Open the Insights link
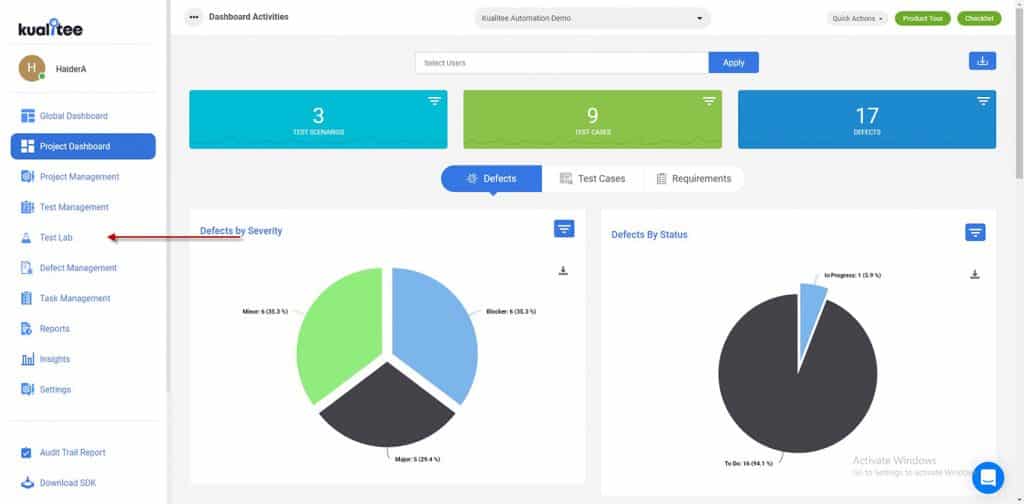This screenshot has width=1024, height=504. 55,359
